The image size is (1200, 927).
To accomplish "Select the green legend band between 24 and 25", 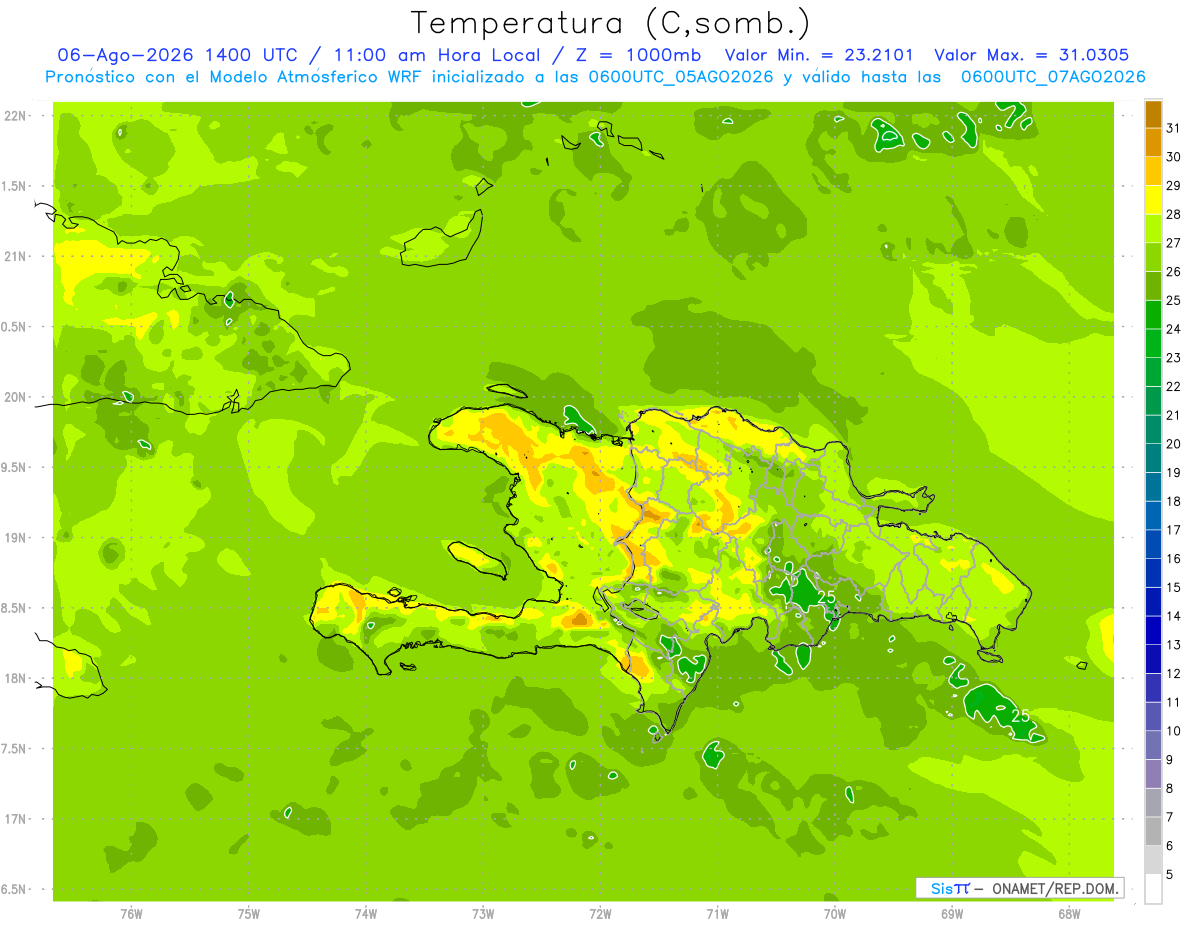I will coord(1153,315).
